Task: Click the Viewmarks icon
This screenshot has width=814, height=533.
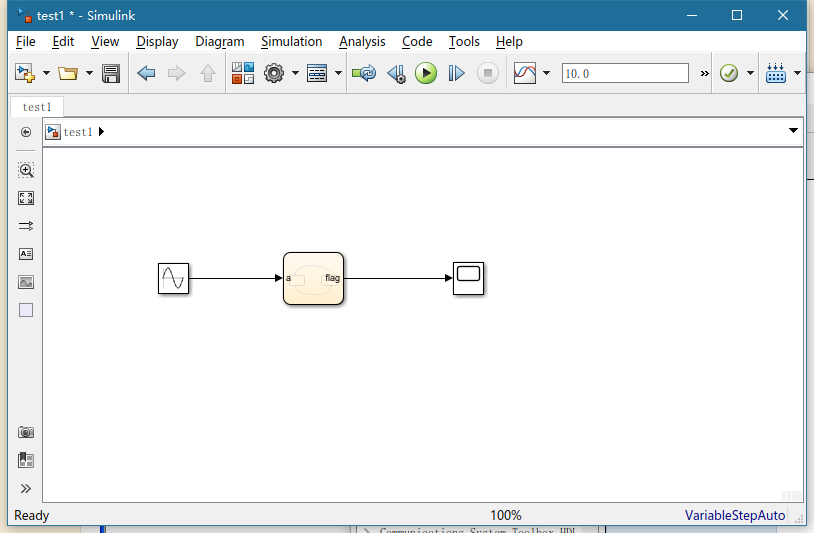Action: pos(26,460)
